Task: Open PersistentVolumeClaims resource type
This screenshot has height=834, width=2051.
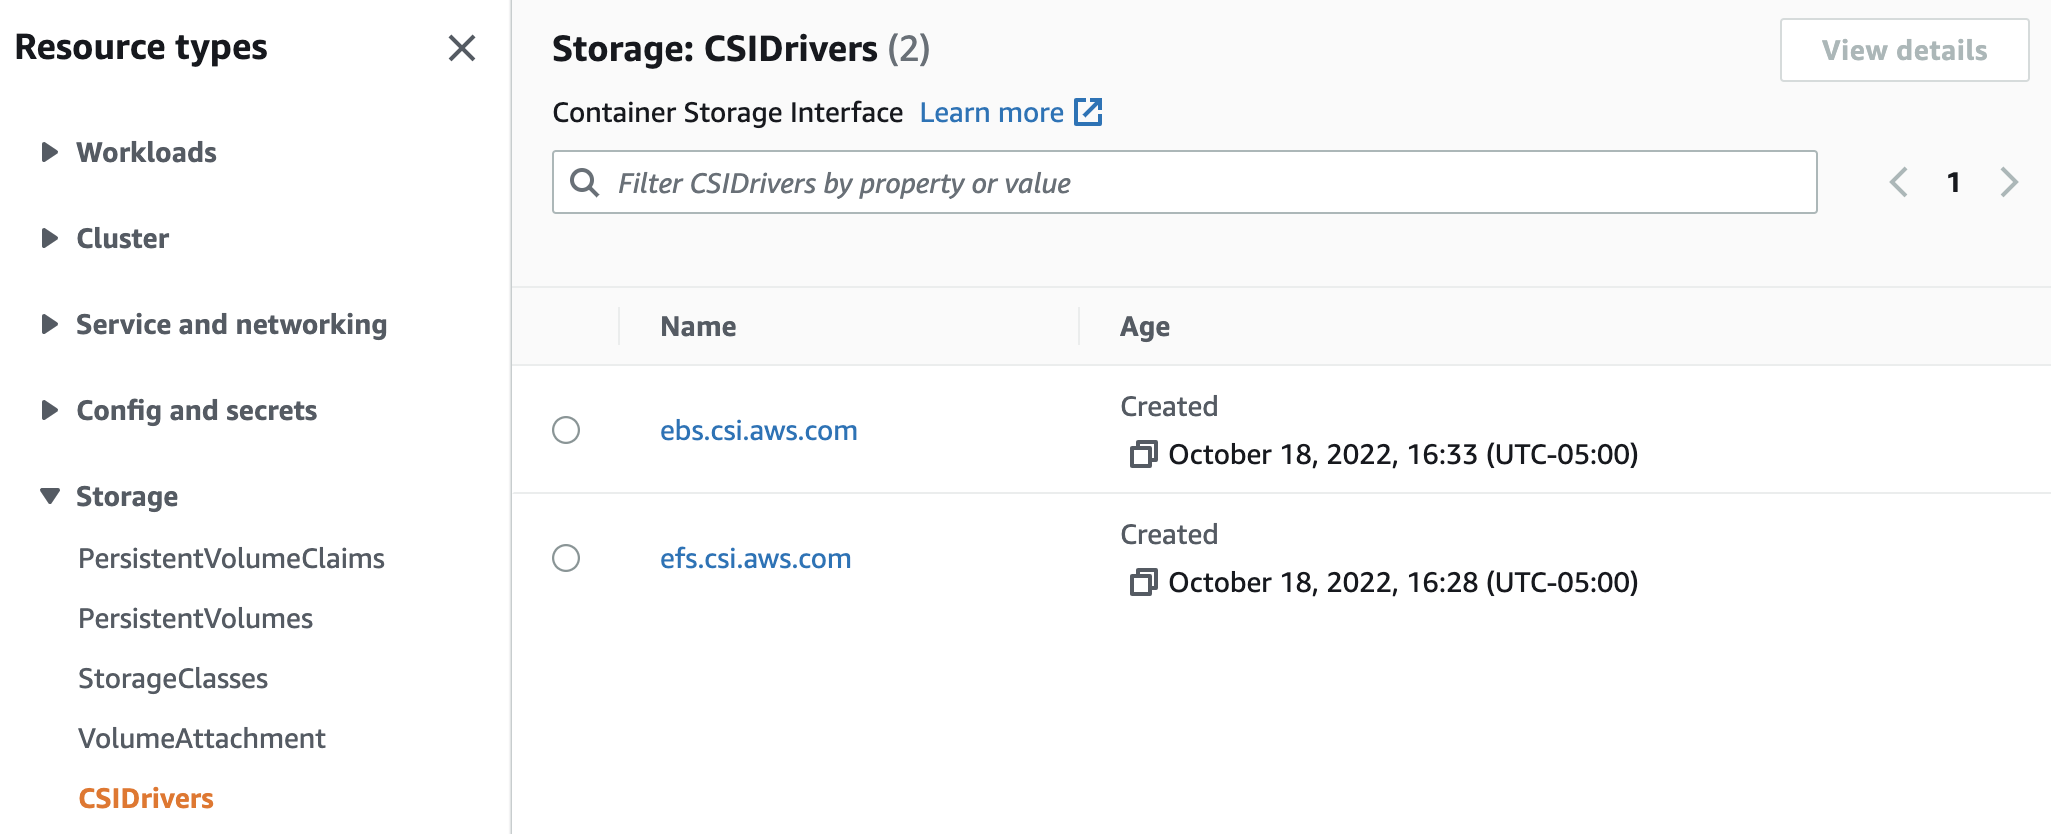Action: (x=231, y=558)
